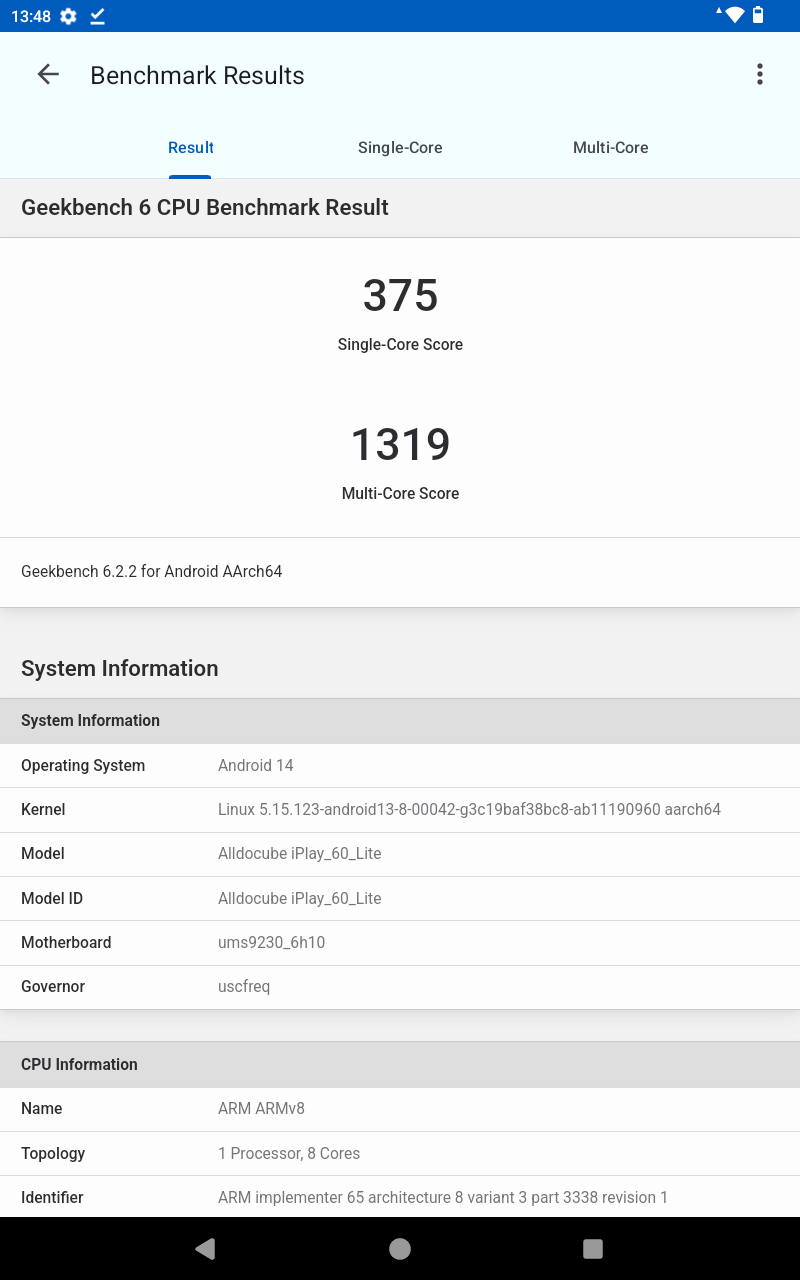Select the Result tab
This screenshot has width=800, height=1280.
coord(190,148)
